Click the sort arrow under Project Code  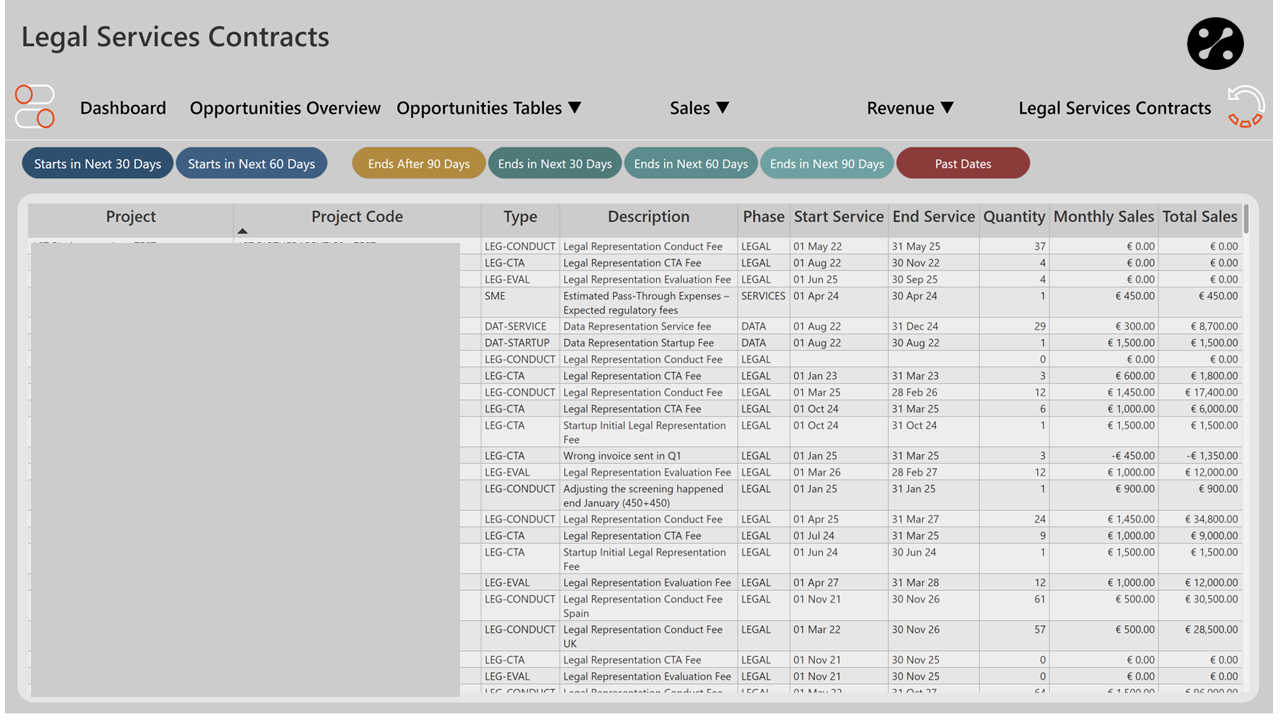tap(242, 230)
